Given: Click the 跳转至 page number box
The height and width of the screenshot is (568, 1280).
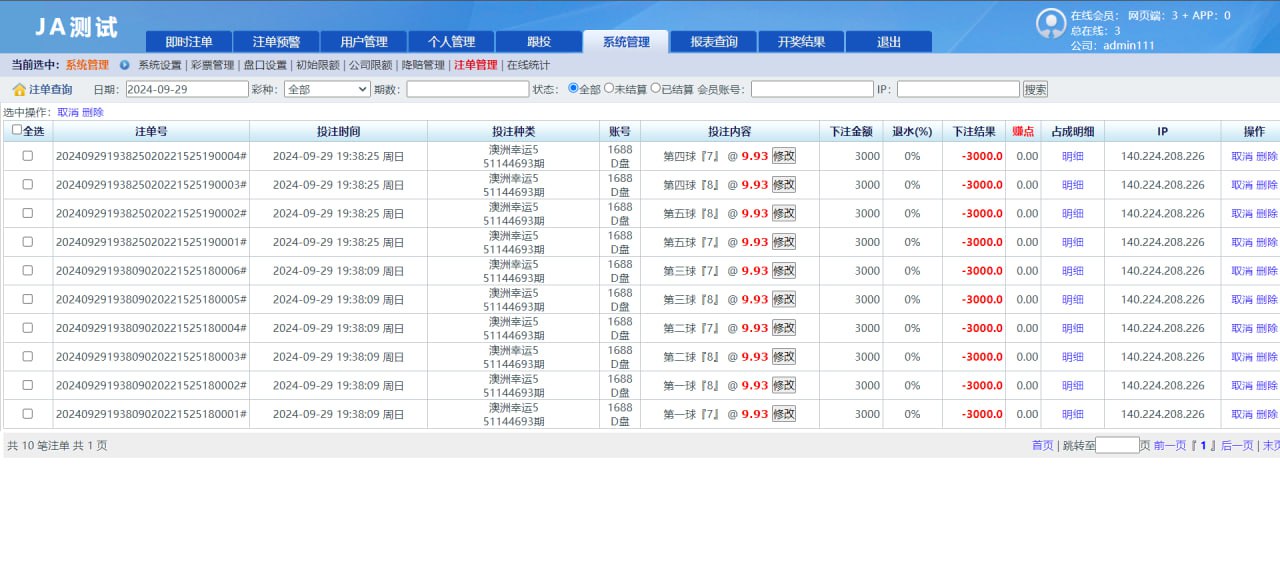Looking at the screenshot, I should click(1117, 446).
